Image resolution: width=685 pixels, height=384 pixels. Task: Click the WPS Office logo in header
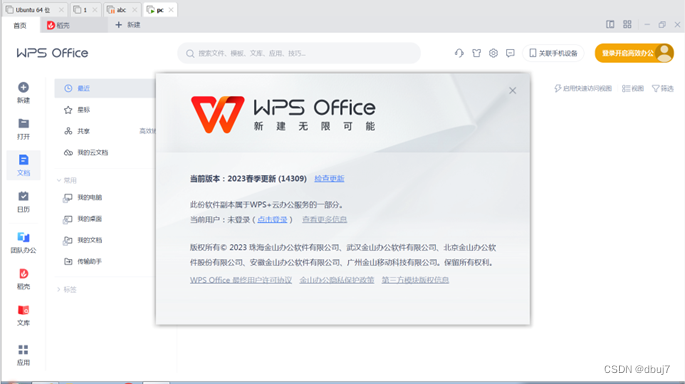pos(52,53)
